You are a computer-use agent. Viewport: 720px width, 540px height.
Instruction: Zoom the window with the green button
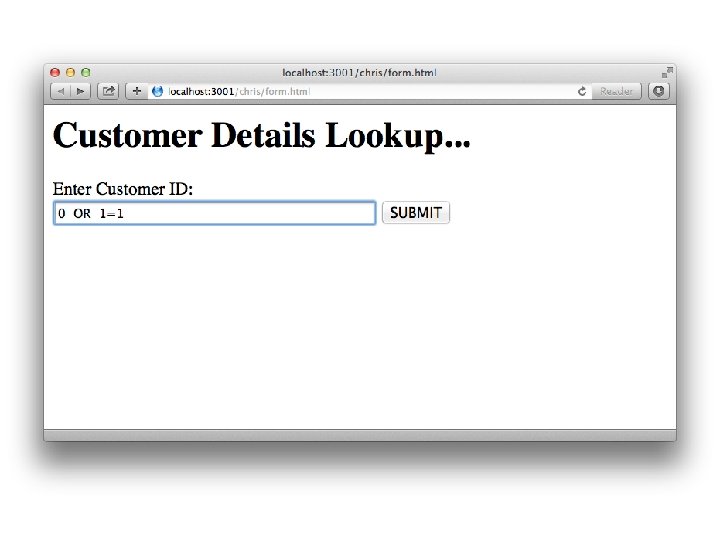click(x=85, y=73)
